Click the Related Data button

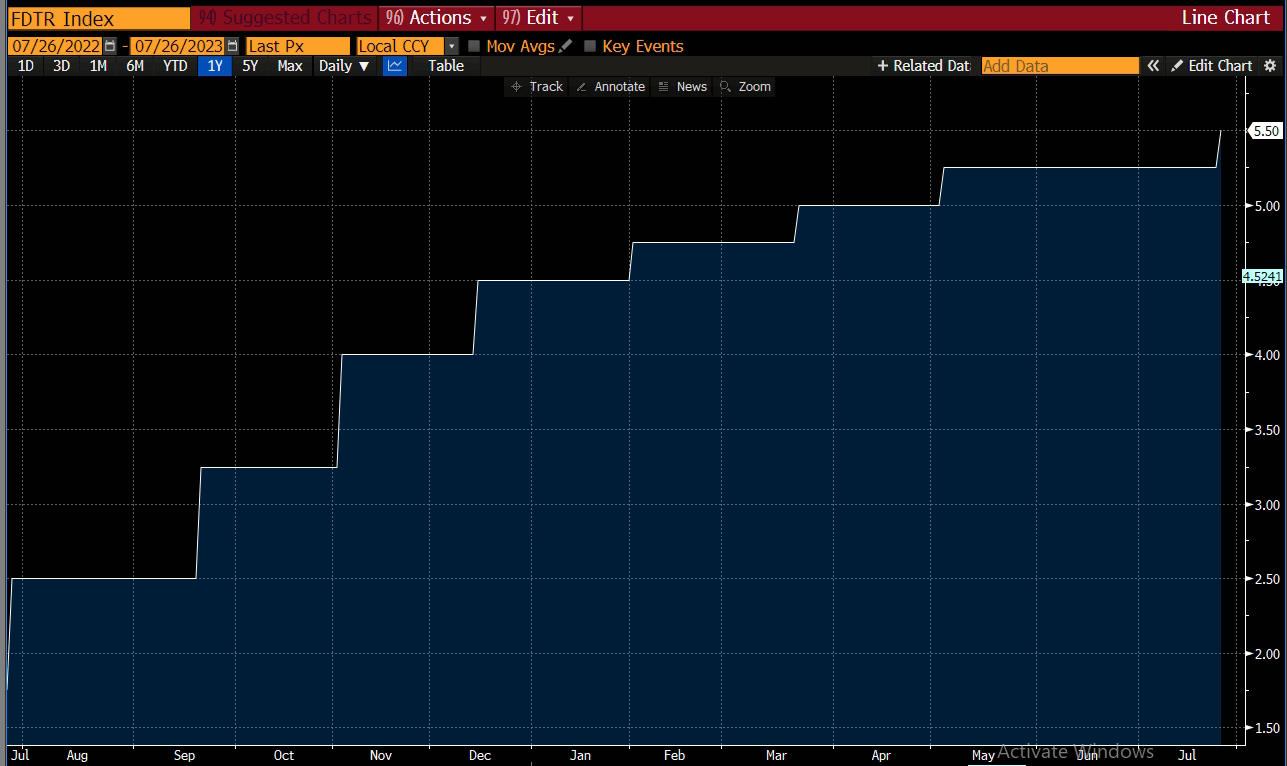click(x=922, y=65)
